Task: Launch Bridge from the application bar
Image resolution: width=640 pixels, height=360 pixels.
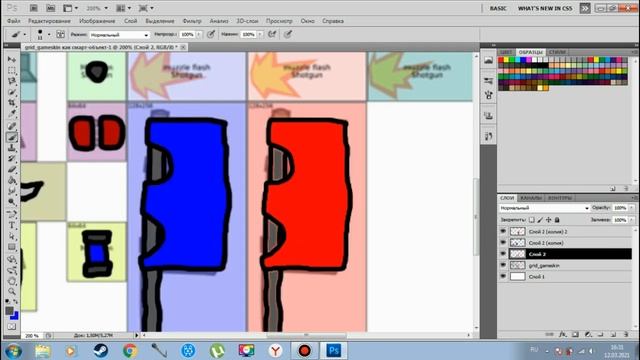Action: point(33,8)
